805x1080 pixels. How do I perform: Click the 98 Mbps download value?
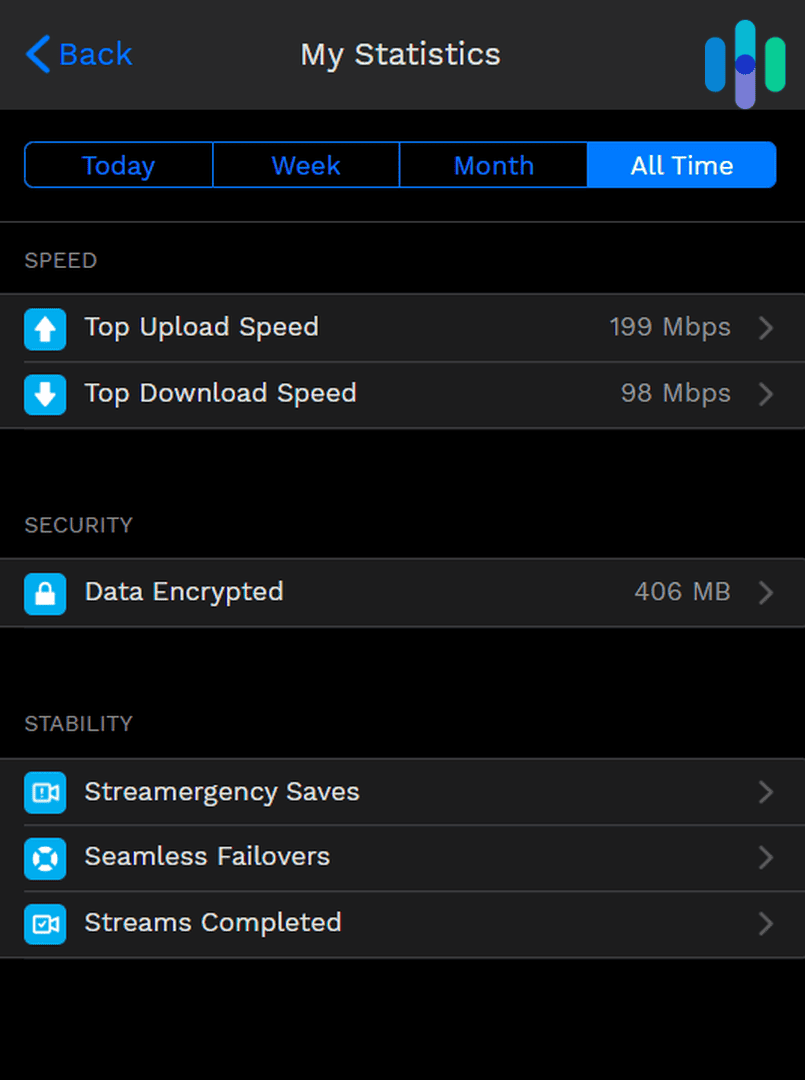[x=675, y=393]
